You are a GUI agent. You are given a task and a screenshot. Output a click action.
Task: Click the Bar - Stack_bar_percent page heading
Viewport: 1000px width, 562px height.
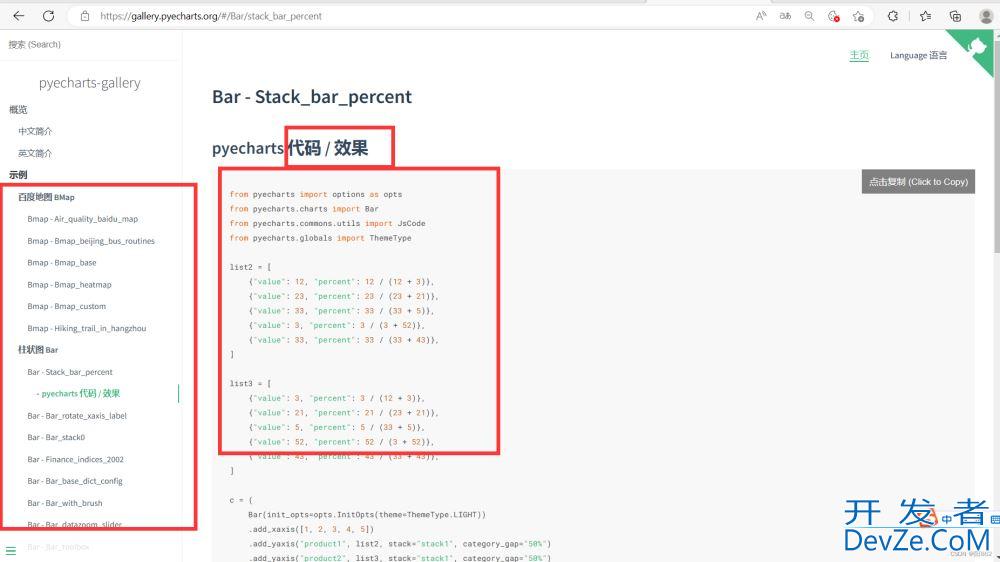click(x=312, y=97)
